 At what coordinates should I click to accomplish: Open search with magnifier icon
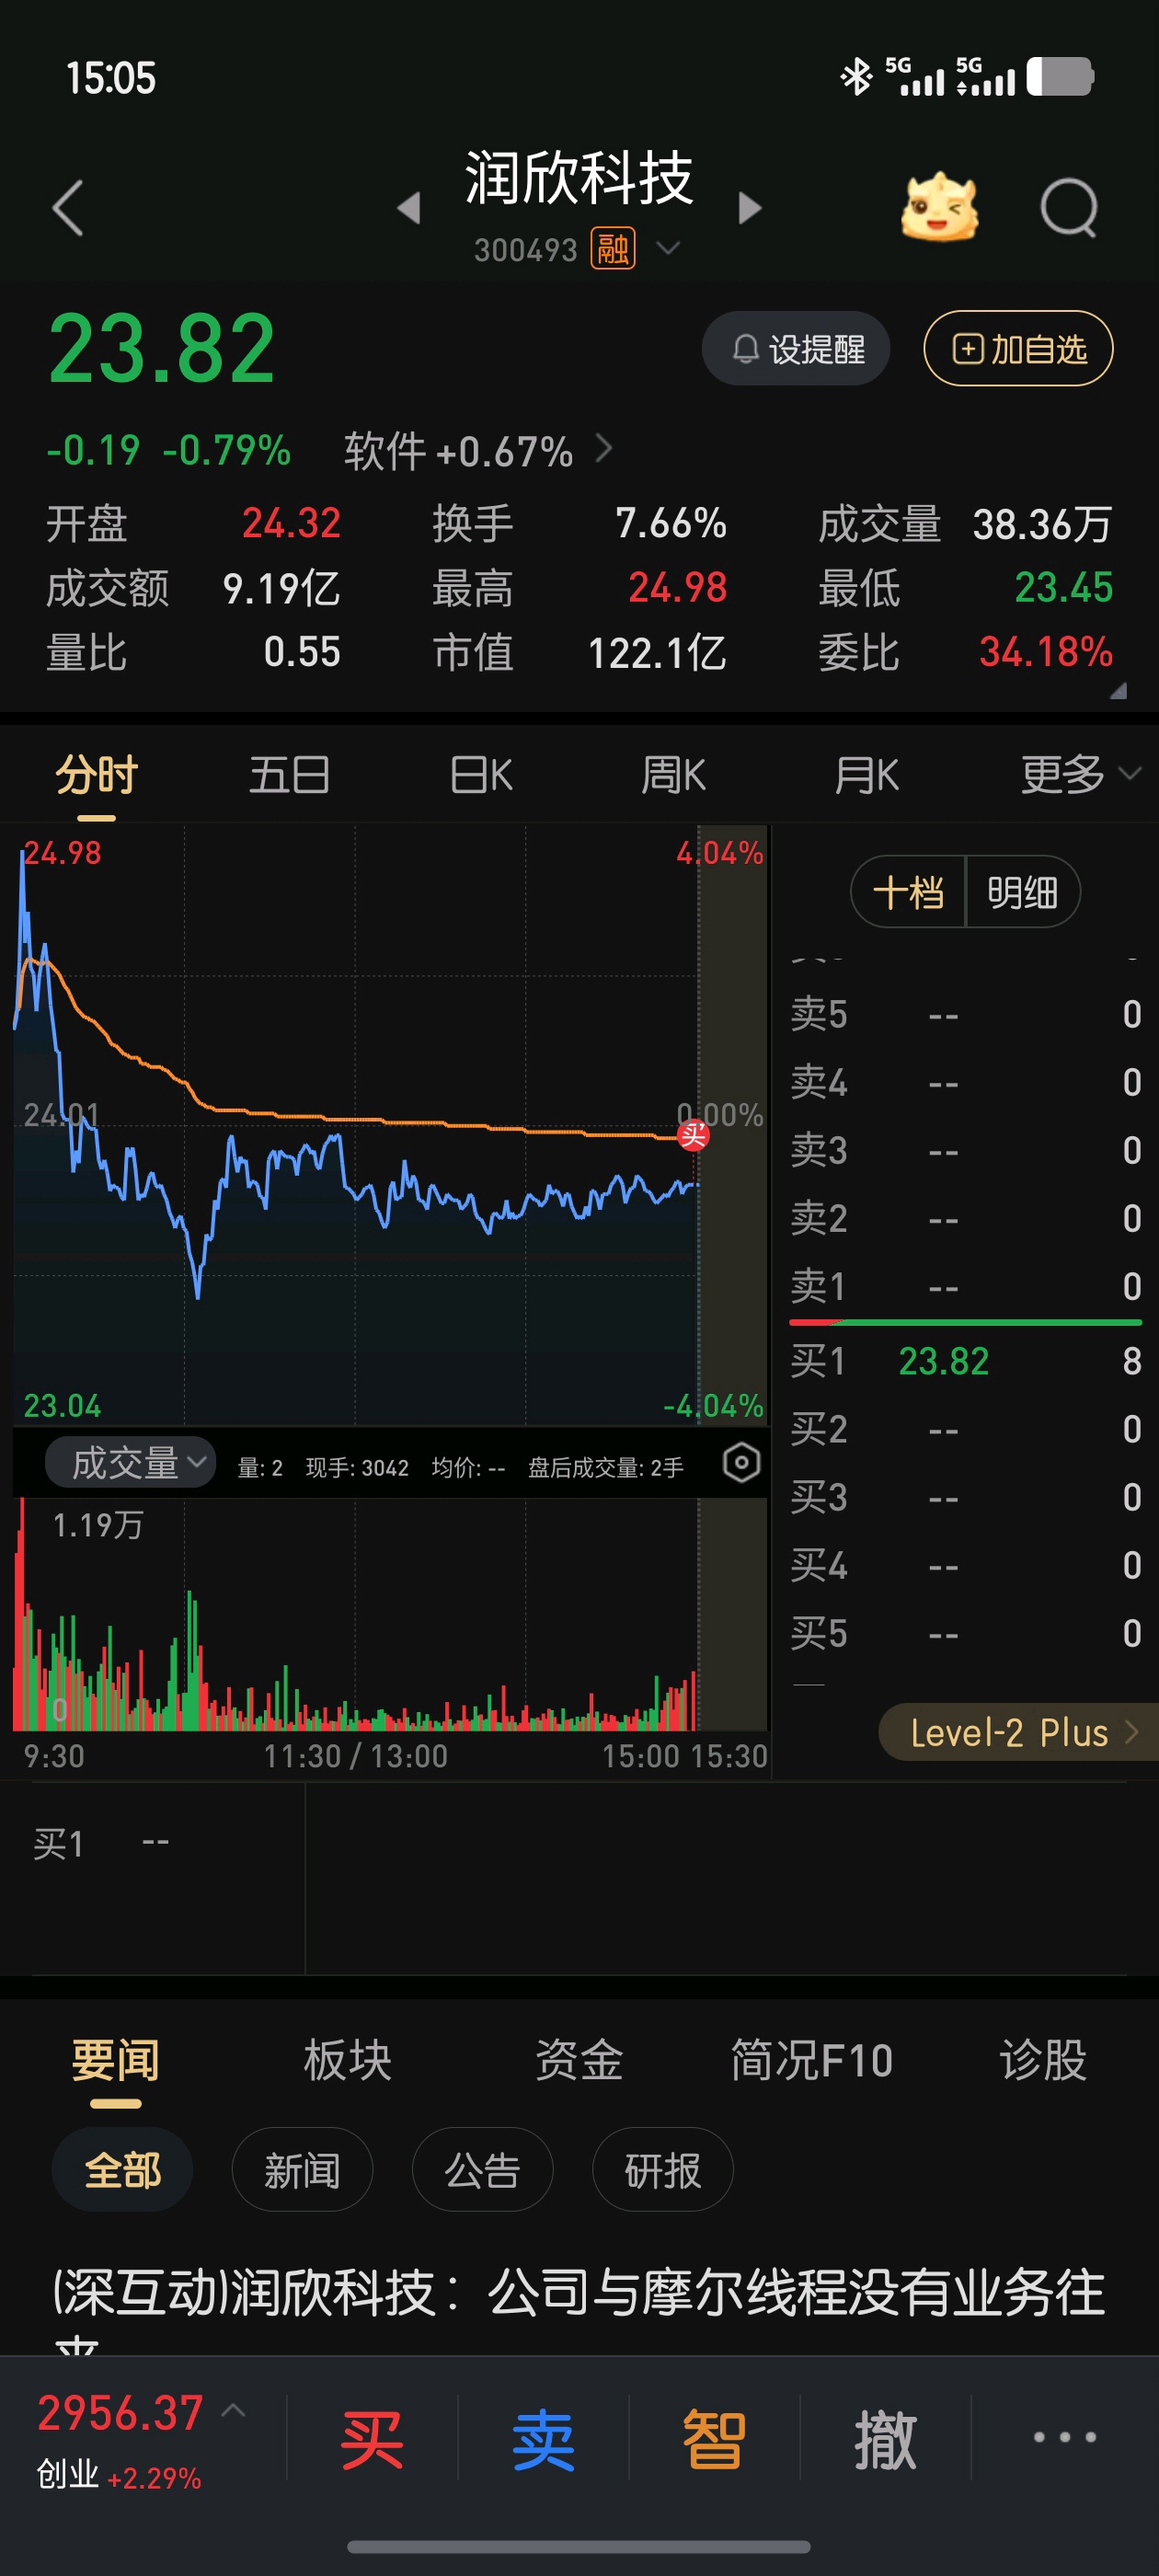click(x=1069, y=208)
